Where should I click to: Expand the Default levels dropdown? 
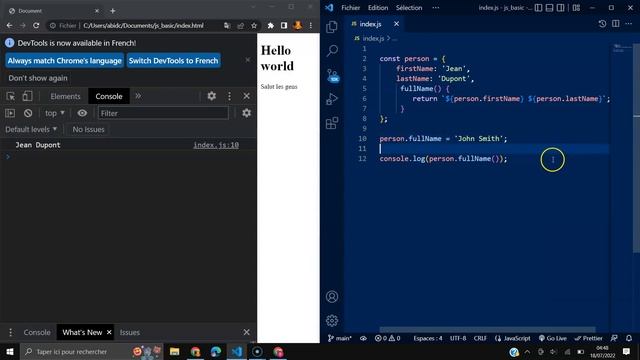31,129
